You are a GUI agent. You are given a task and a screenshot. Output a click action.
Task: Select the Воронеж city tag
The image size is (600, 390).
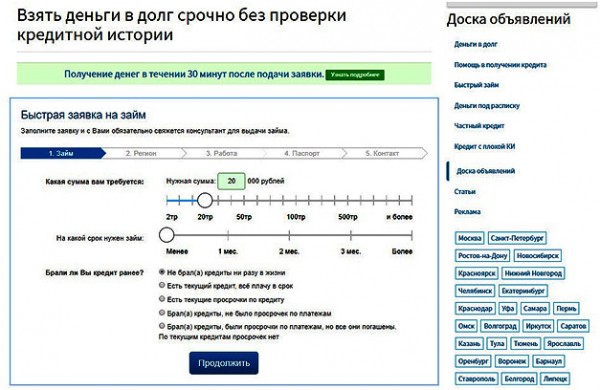tap(512, 361)
